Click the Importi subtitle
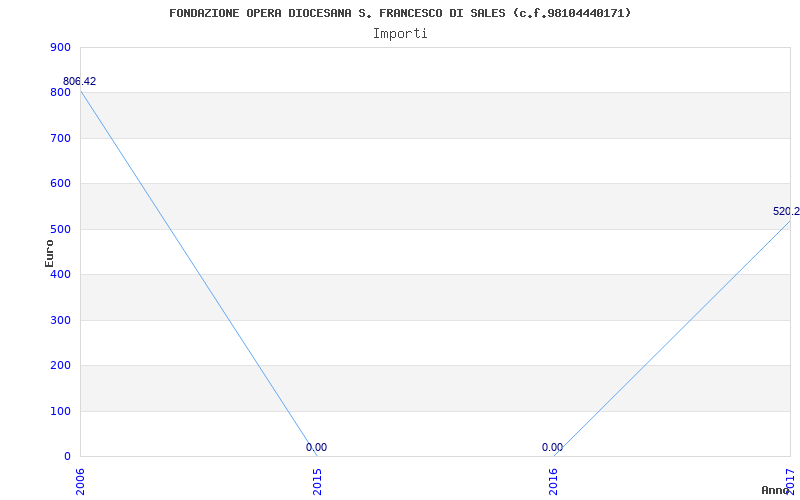Image resolution: width=800 pixels, height=500 pixels. click(x=400, y=34)
